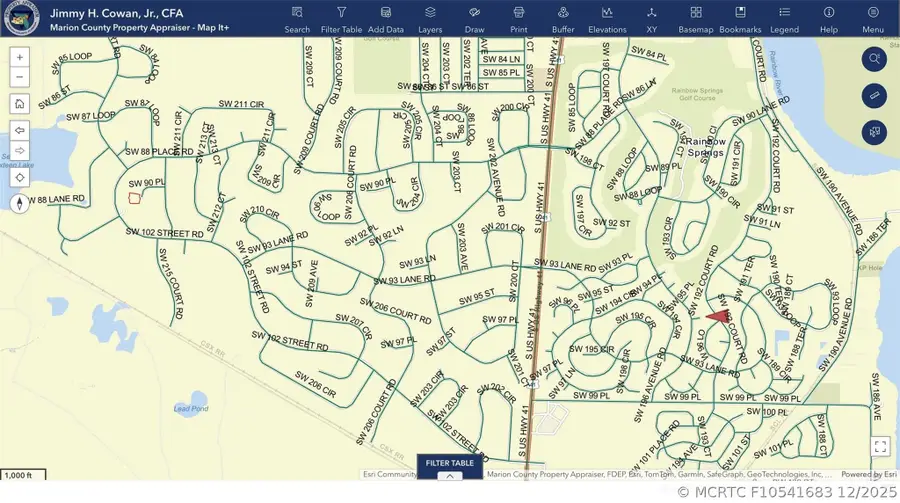Open the round measure ruler tool
The width and height of the screenshot is (900, 503).
(874, 95)
